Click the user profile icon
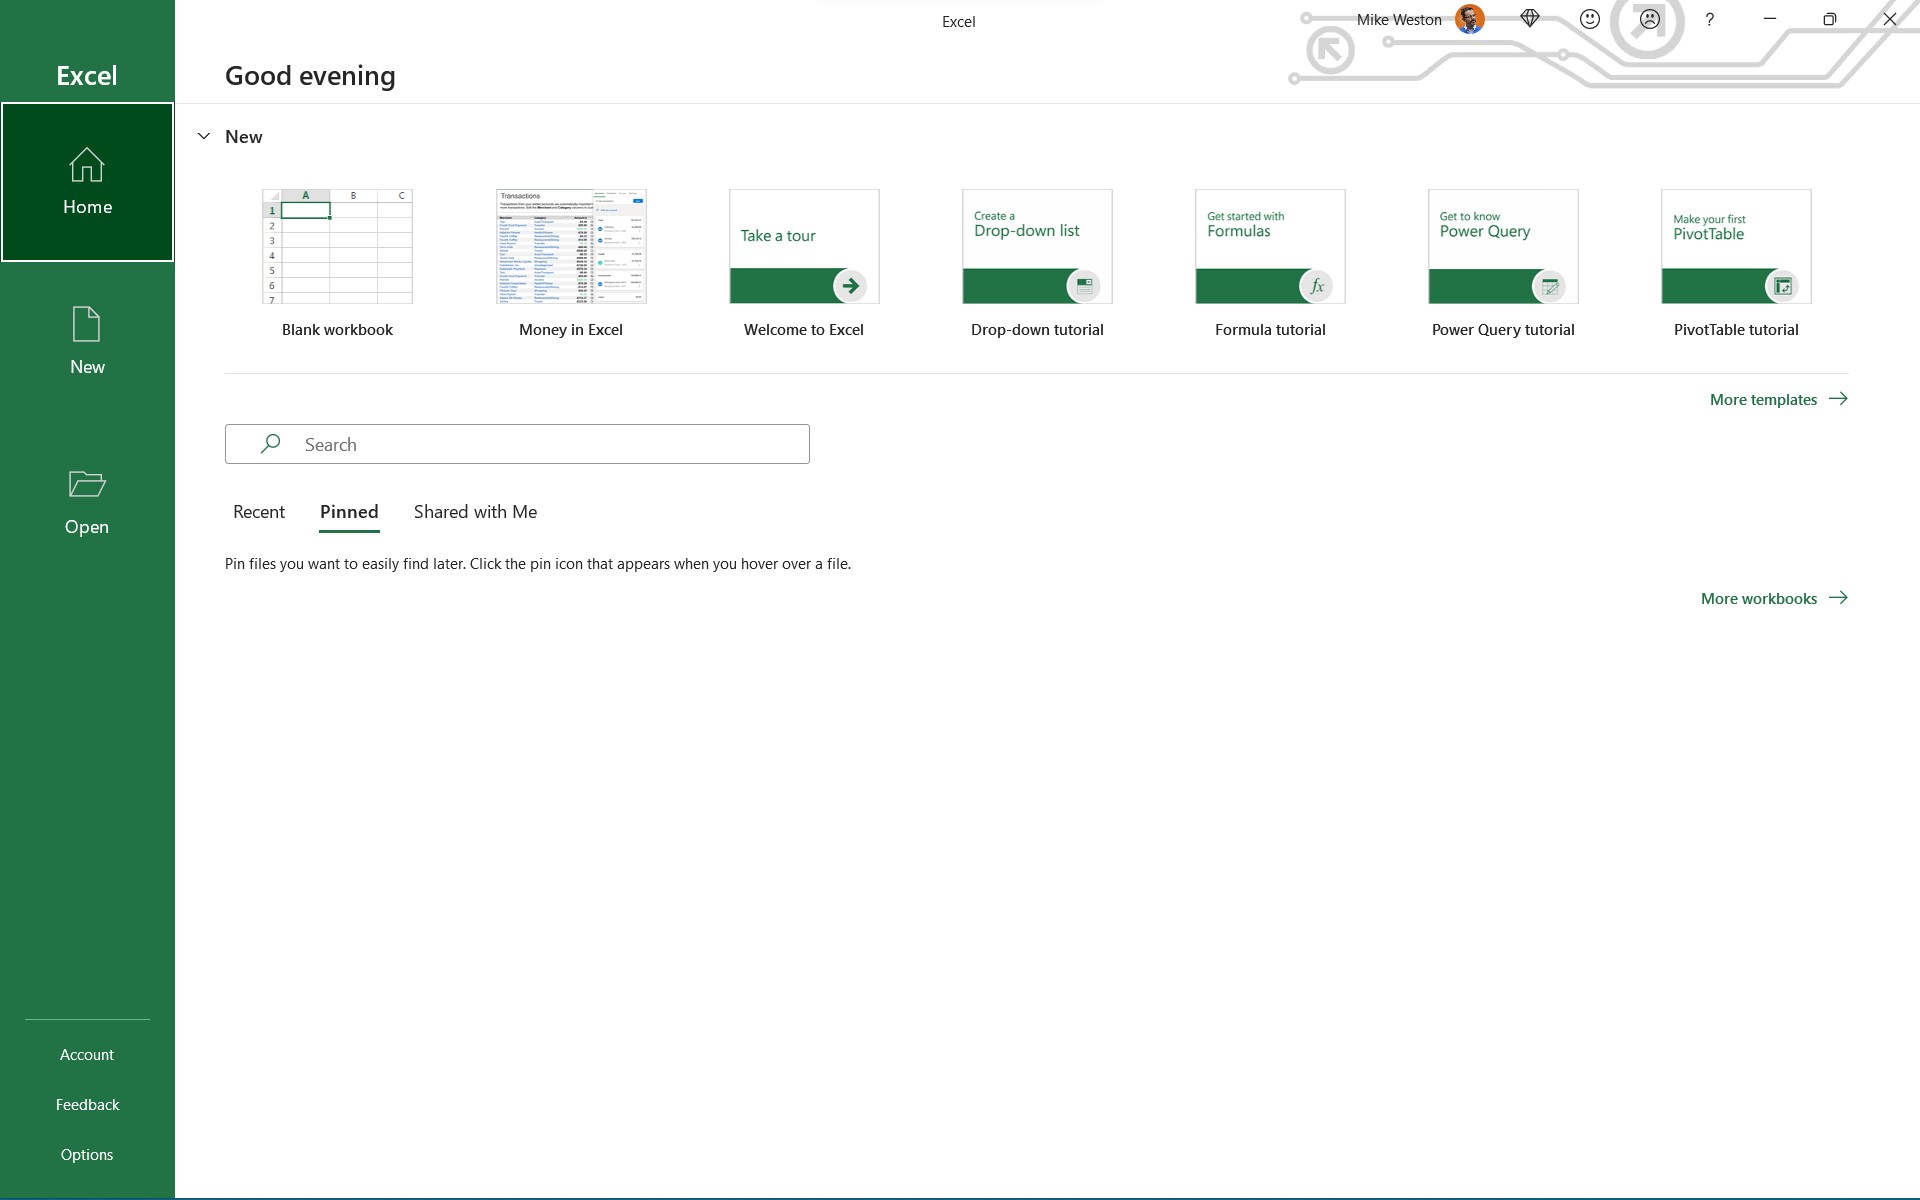 coord(1471,19)
